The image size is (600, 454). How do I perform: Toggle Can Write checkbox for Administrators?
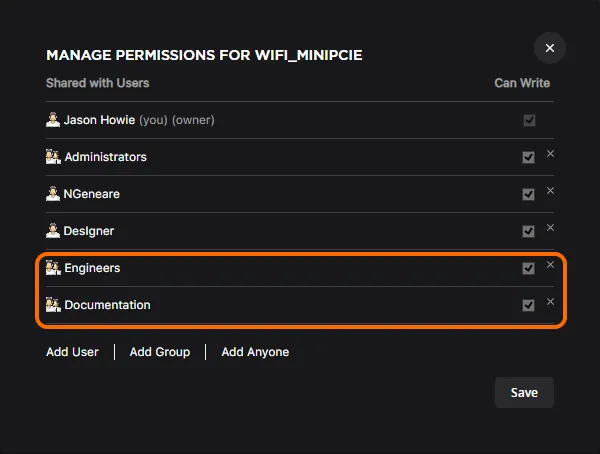pos(528,157)
